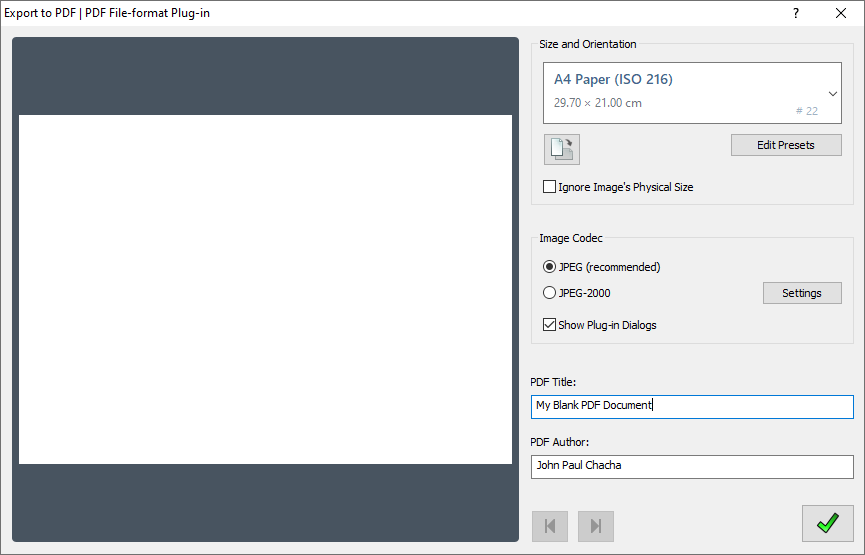This screenshot has width=865, height=555.
Task: Select the JPEG (recommended) codec option
Action: 549,267
